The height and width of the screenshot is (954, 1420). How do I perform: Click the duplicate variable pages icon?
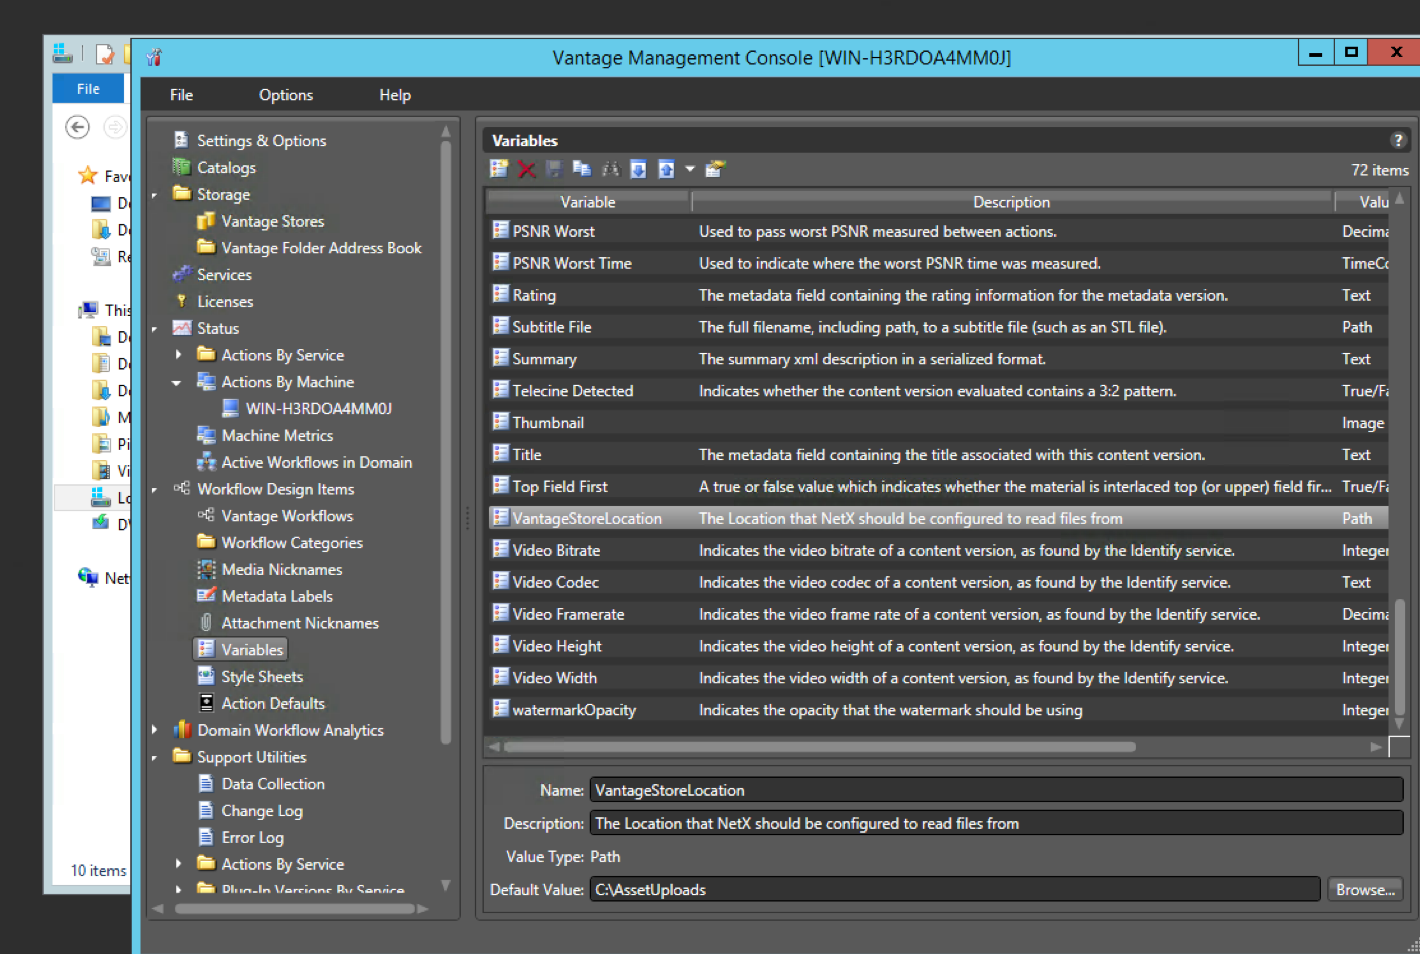(582, 169)
